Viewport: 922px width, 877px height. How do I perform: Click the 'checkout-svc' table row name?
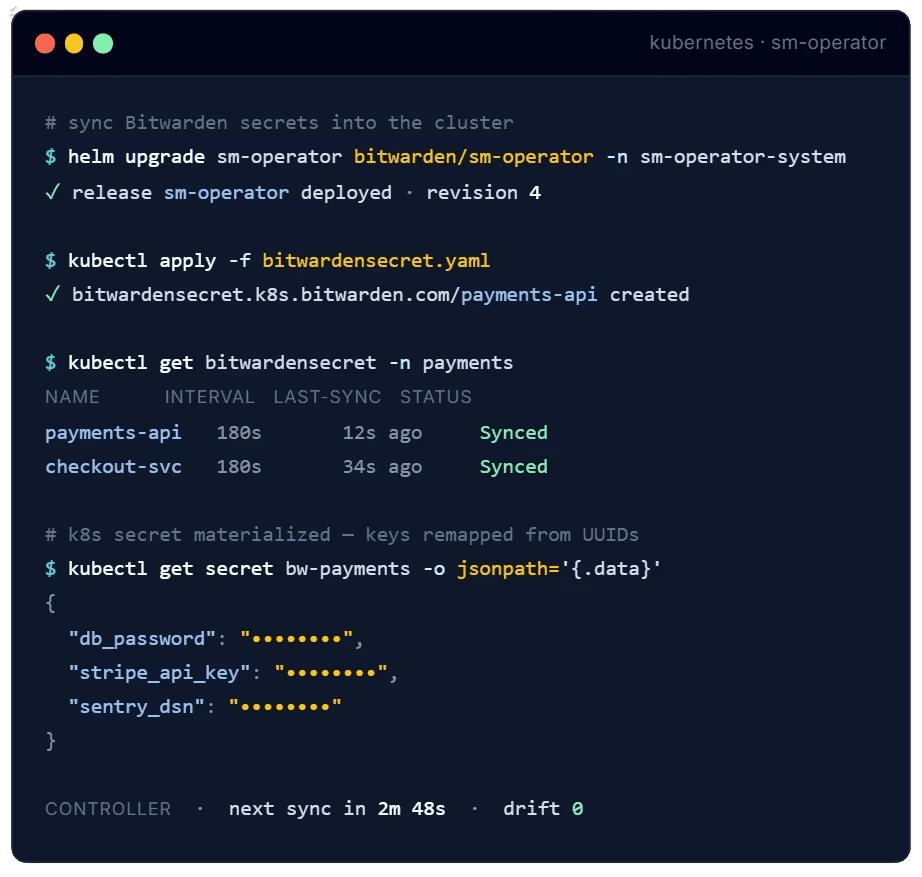point(113,467)
